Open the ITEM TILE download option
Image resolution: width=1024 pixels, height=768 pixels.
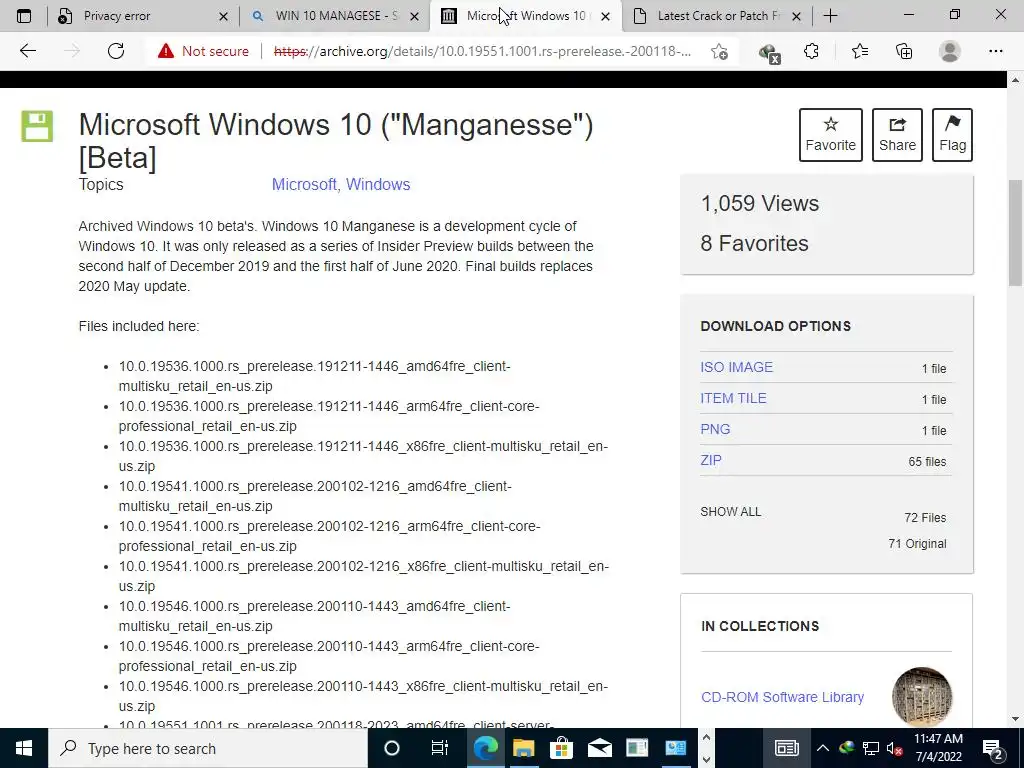[x=733, y=398]
